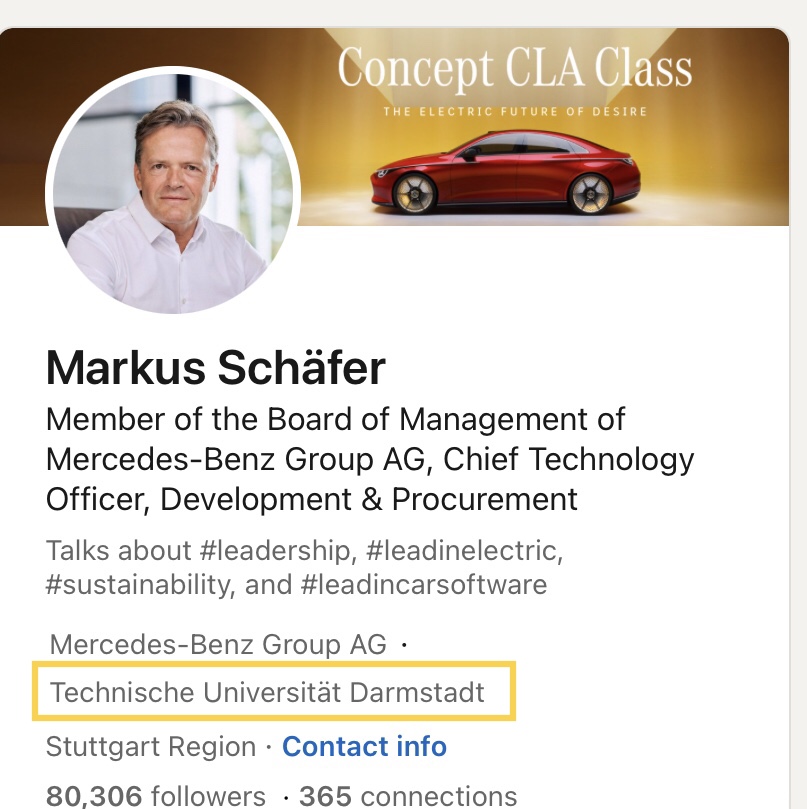807x809 pixels.
Task: Open Technische Universität Darmstadt education link
Action: click(x=267, y=692)
